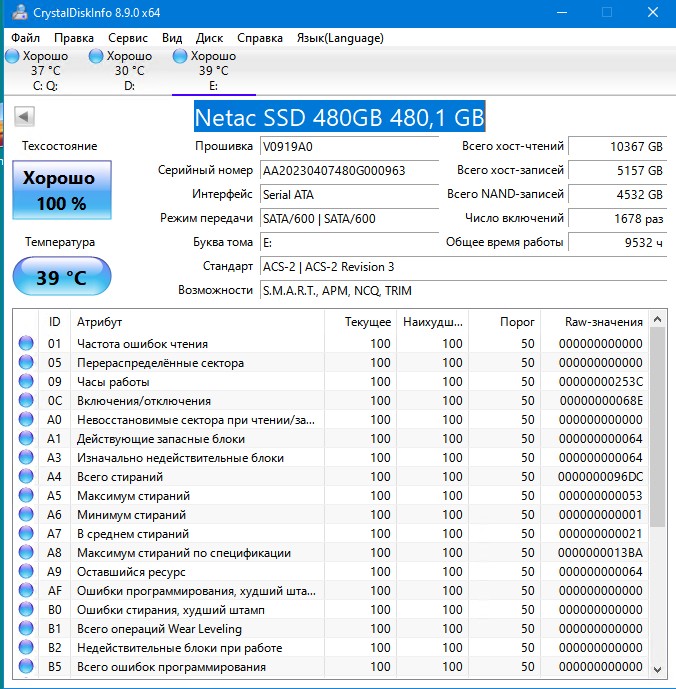
Task: Click the attribute list scrollbar thumb
Action: (658, 427)
